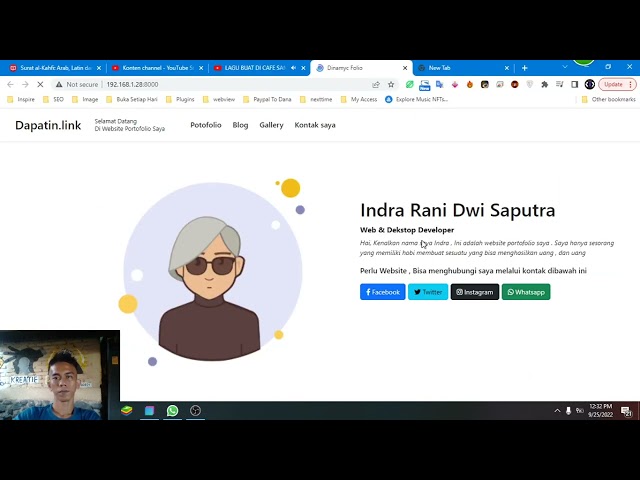This screenshot has height=480, width=640.
Task: Open the Plugins bookmarks folder
Action: [180, 99]
